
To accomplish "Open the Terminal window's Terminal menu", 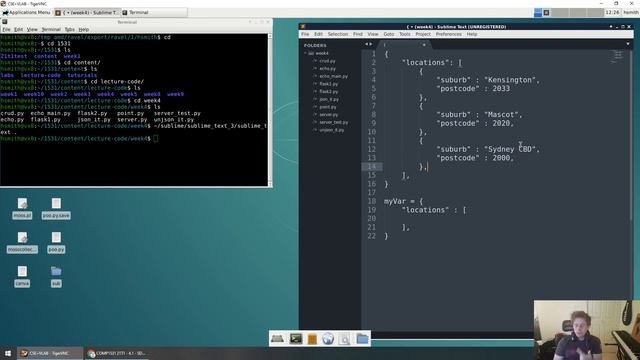I will tap(51, 29).
